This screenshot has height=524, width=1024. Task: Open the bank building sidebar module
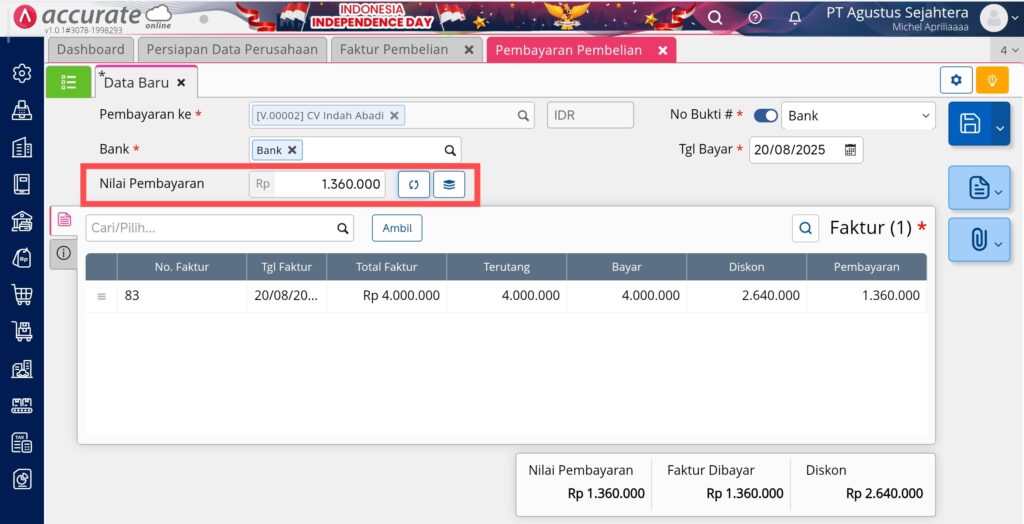(22, 221)
